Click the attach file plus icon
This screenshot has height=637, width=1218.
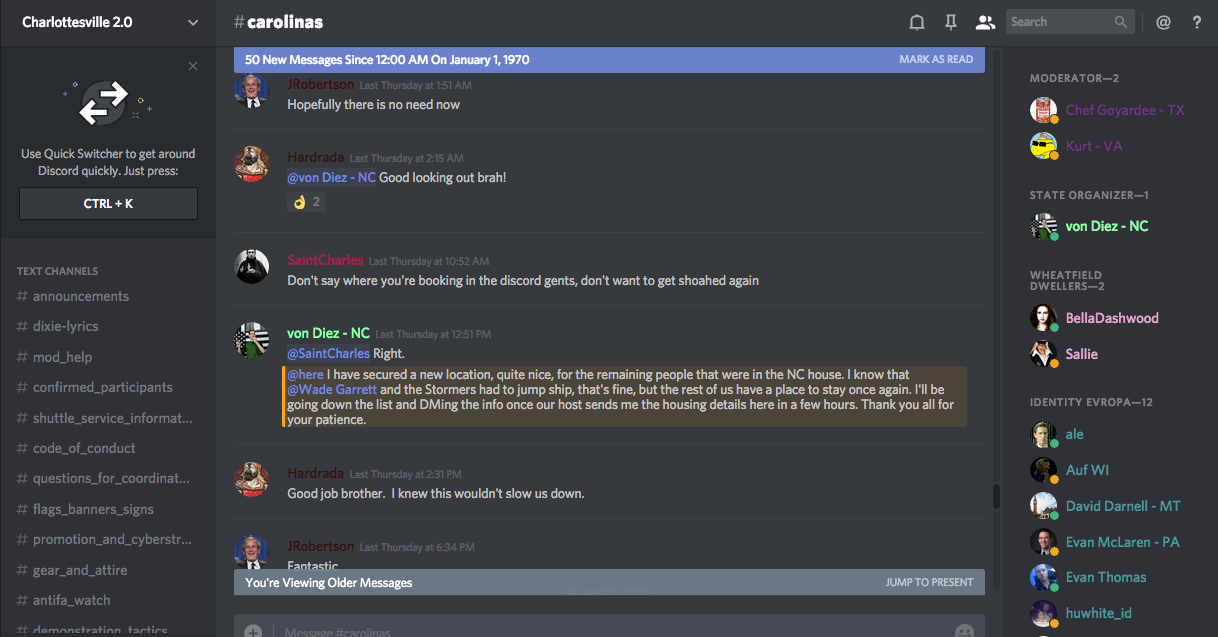pos(253,631)
